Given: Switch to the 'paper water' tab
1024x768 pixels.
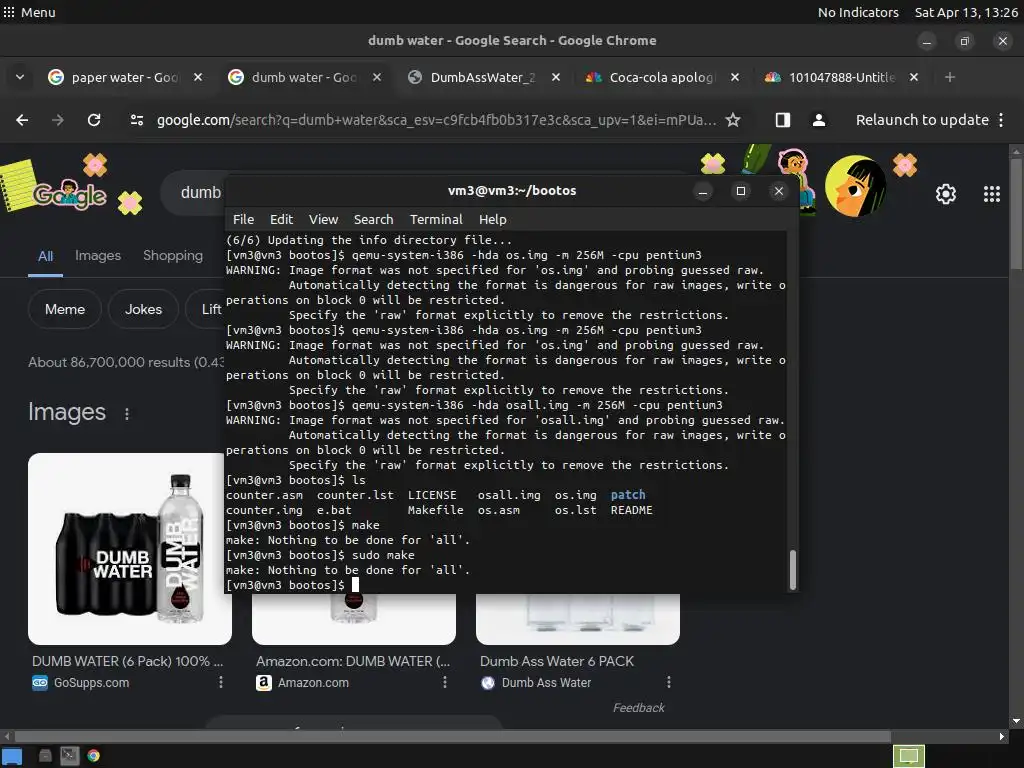Looking at the screenshot, I should pyautogui.click(x=124, y=77).
